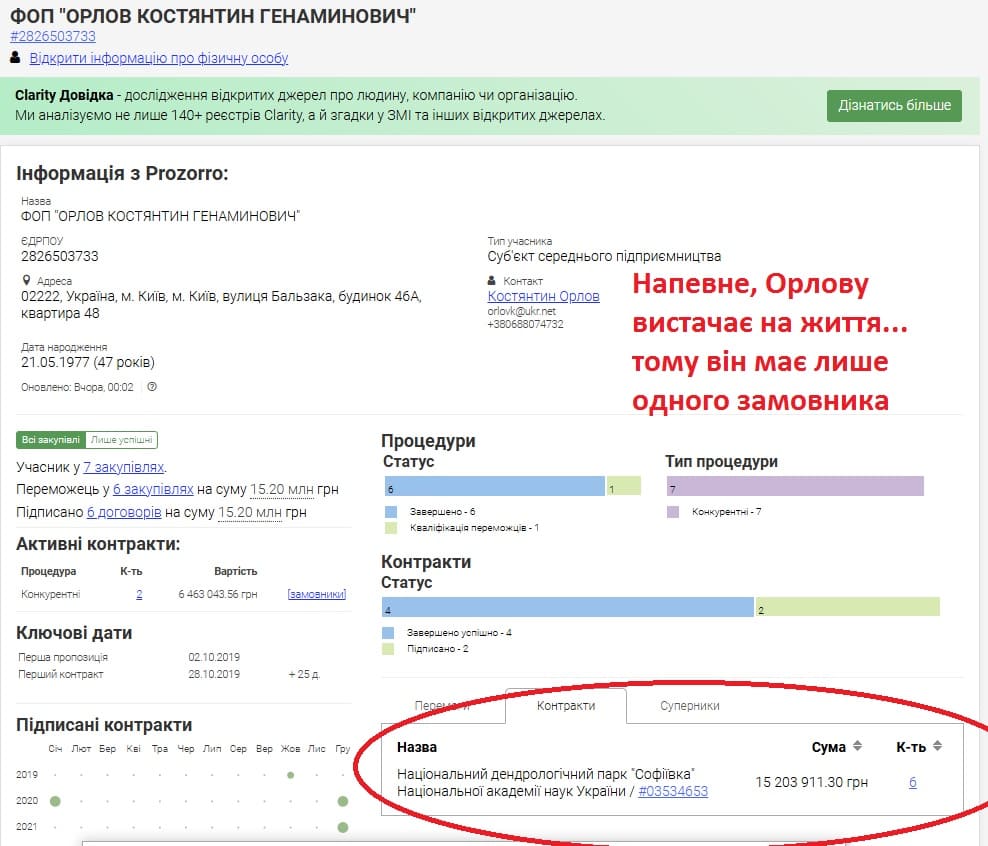Open the #03534653 customer code link
The height and width of the screenshot is (846, 988).
point(673,791)
